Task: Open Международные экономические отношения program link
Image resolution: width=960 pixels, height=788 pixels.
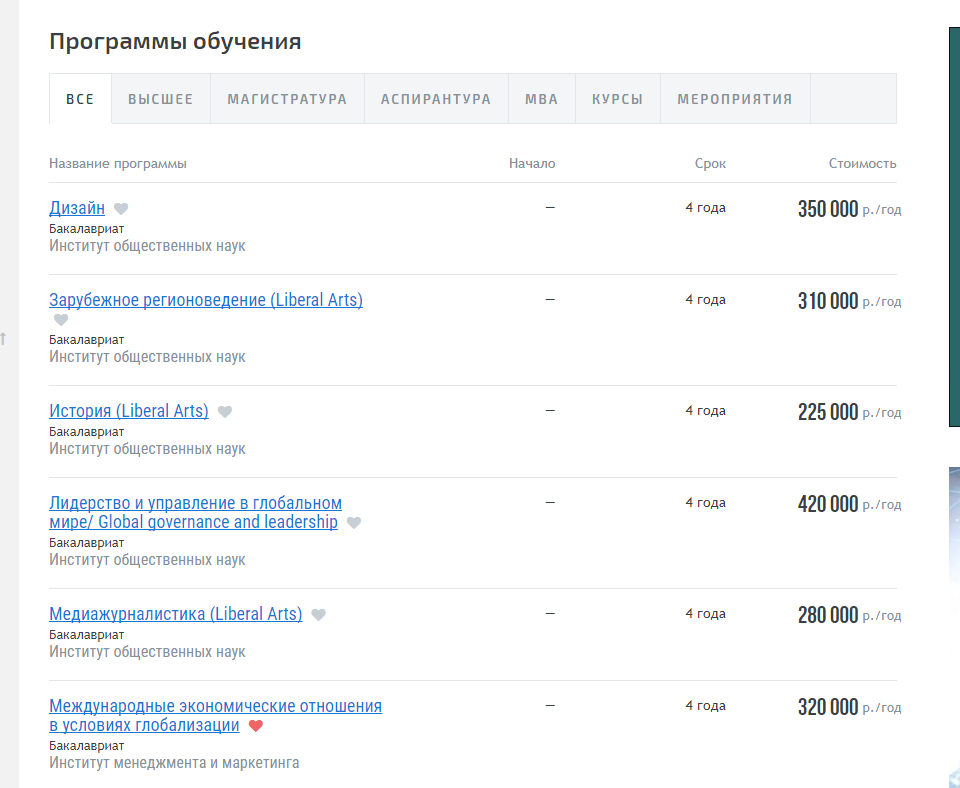Action: click(216, 715)
